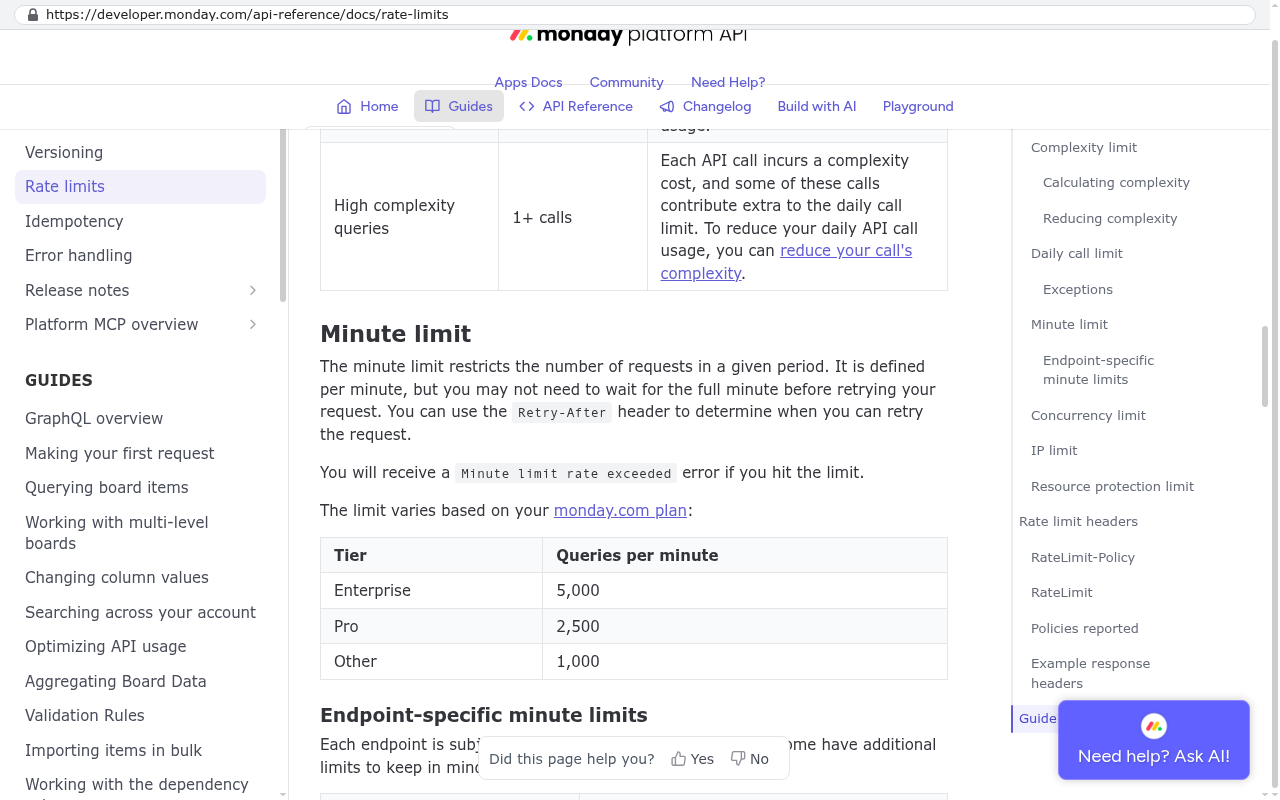This screenshot has width=1280, height=800.
Task: Open Importing items in bulk guide
Action: [x=113, y=751]
